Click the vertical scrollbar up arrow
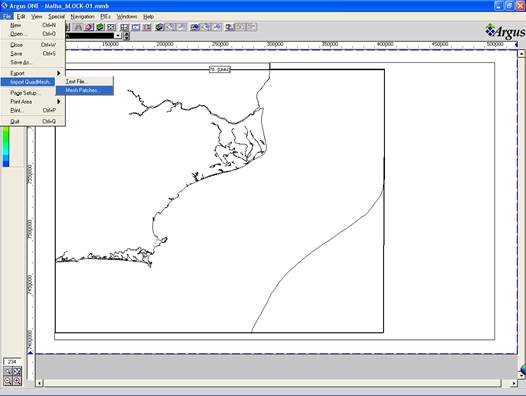Screen dimensions: 526x396 click(522, 53)
